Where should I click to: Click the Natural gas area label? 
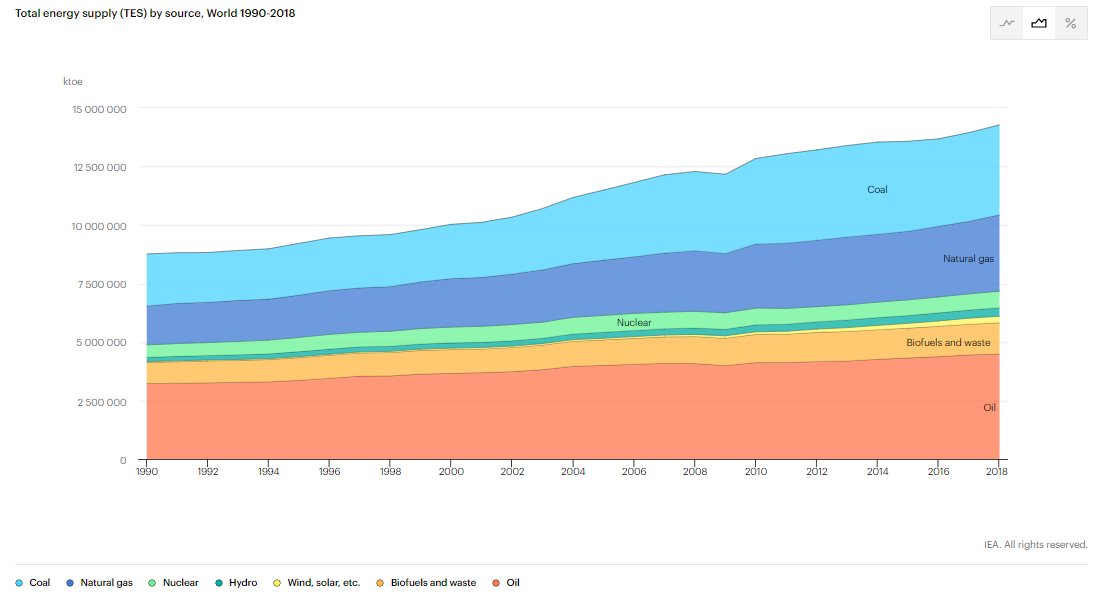[x=968, y=259]
